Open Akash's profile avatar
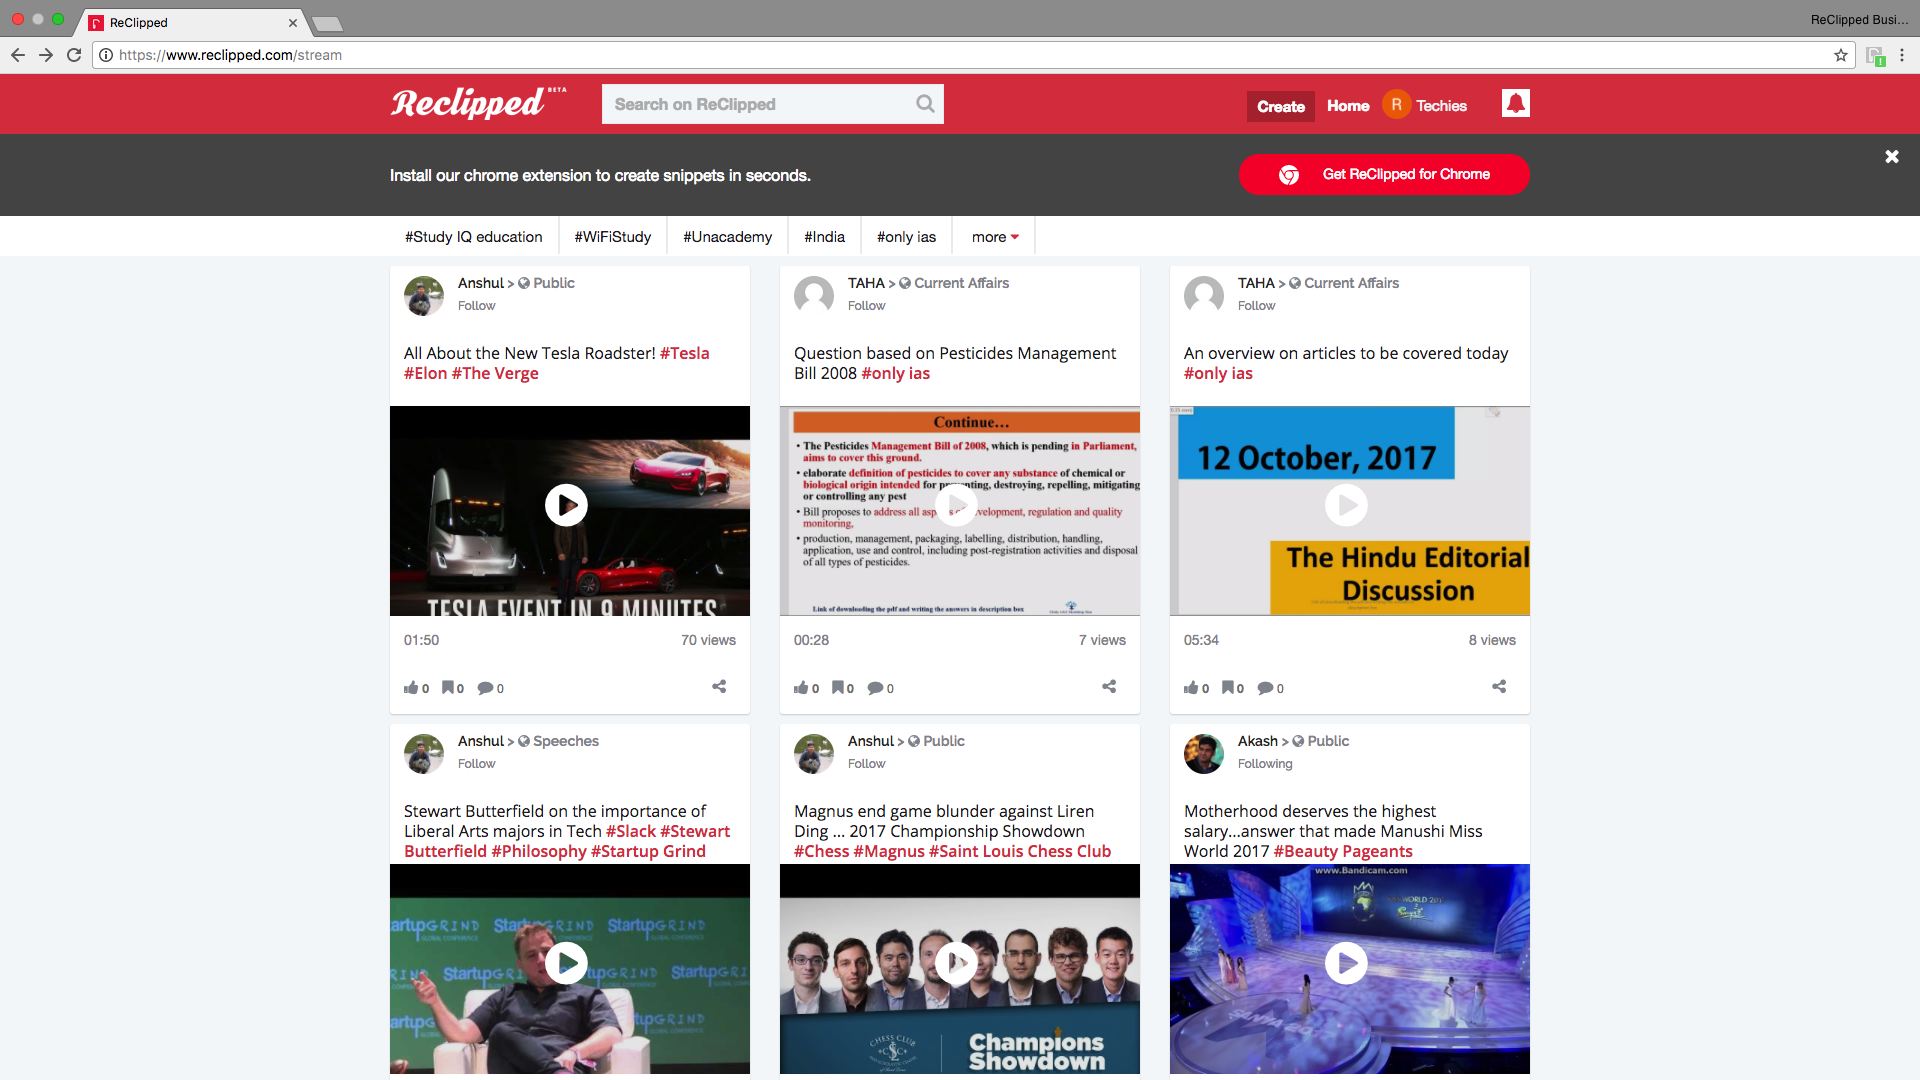Image resolution: width=1920 pixels, height=1080 pixels. [1204, 754]
